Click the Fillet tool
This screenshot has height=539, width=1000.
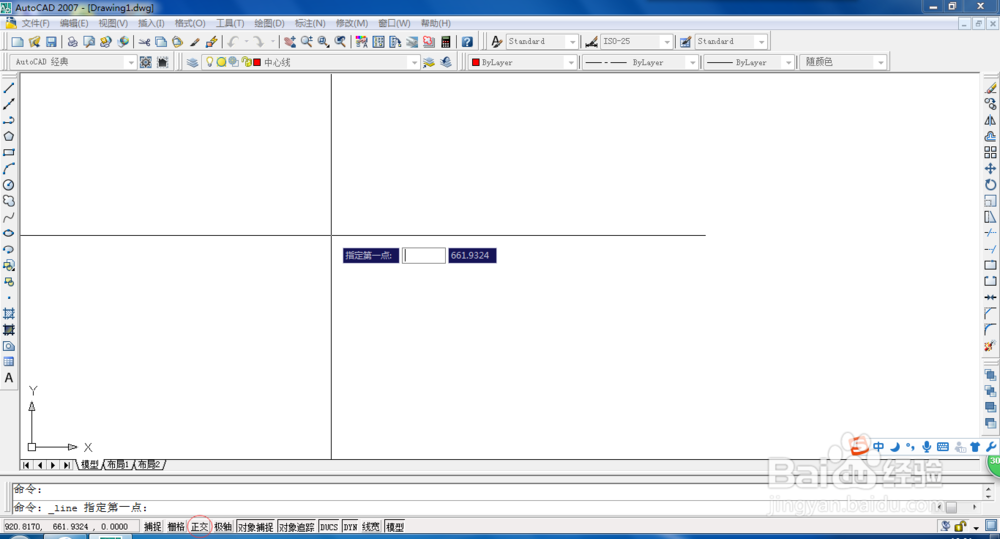990,330
